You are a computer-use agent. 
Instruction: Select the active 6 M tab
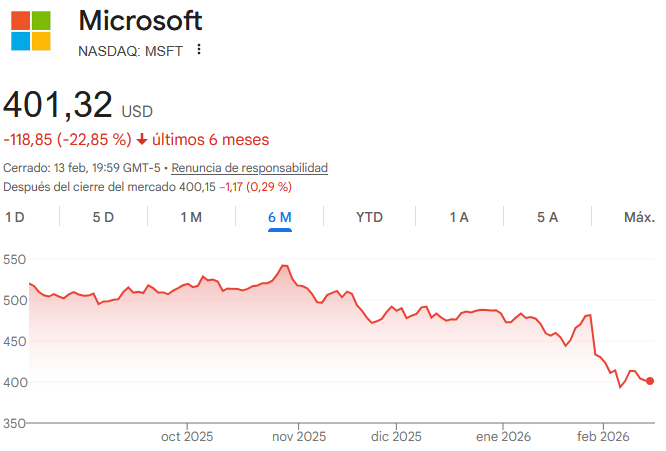280,217
